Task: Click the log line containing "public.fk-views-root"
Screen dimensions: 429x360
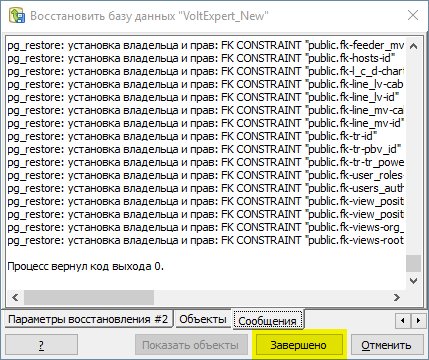Action: point(205,240)
